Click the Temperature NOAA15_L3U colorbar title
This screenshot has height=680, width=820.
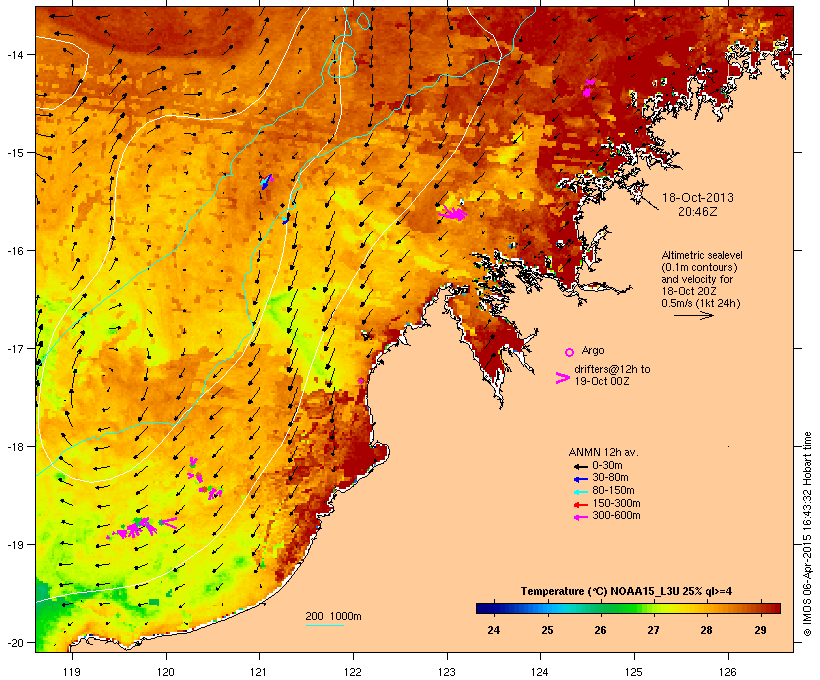tap(626, 592)
